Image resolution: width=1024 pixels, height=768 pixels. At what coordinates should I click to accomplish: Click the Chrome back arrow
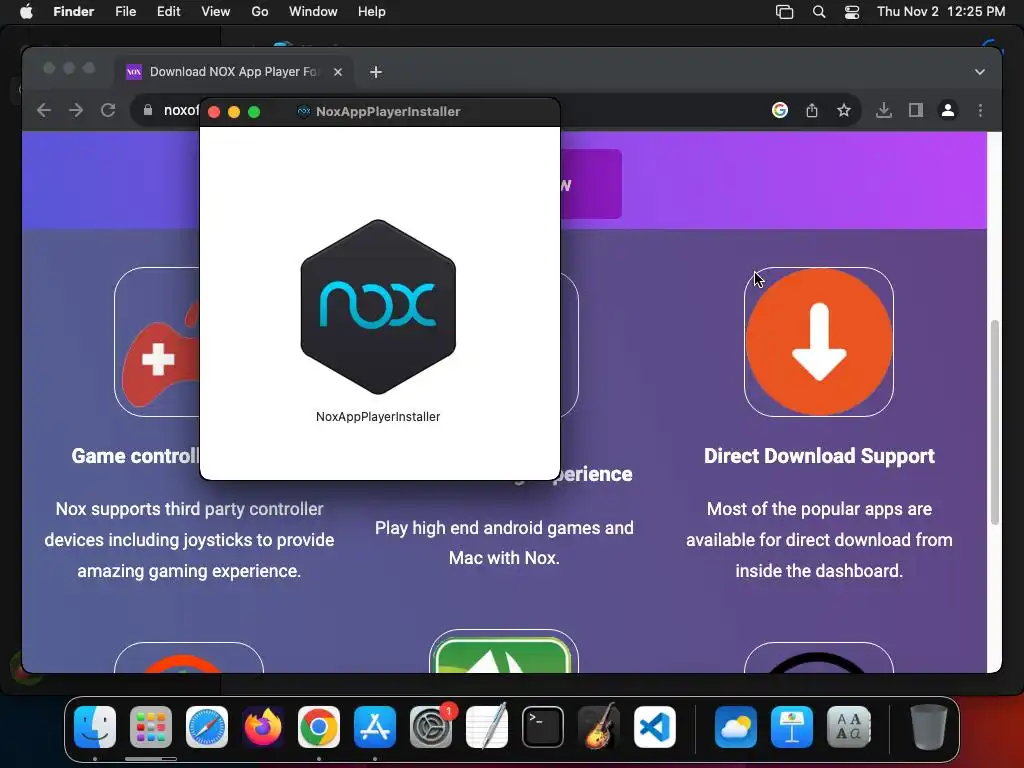click(44, 110)
